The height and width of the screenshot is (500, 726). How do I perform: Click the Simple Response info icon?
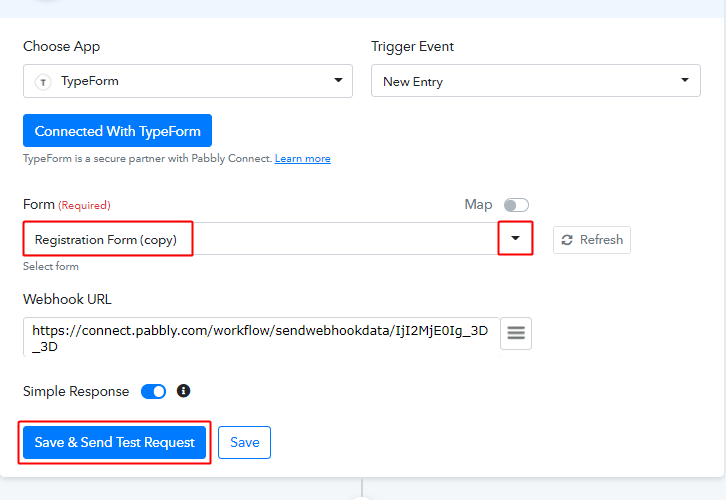click(x=183, y=391)
